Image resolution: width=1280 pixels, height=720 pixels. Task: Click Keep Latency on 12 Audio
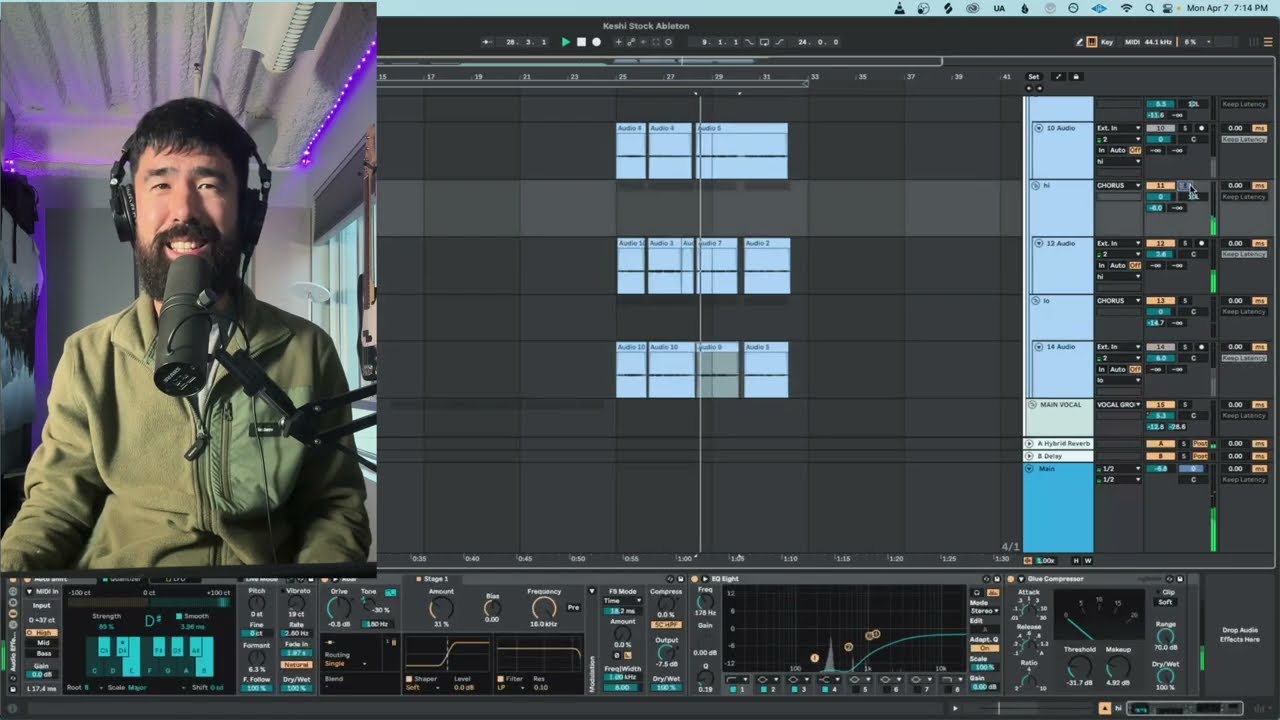coord(1244,254)
